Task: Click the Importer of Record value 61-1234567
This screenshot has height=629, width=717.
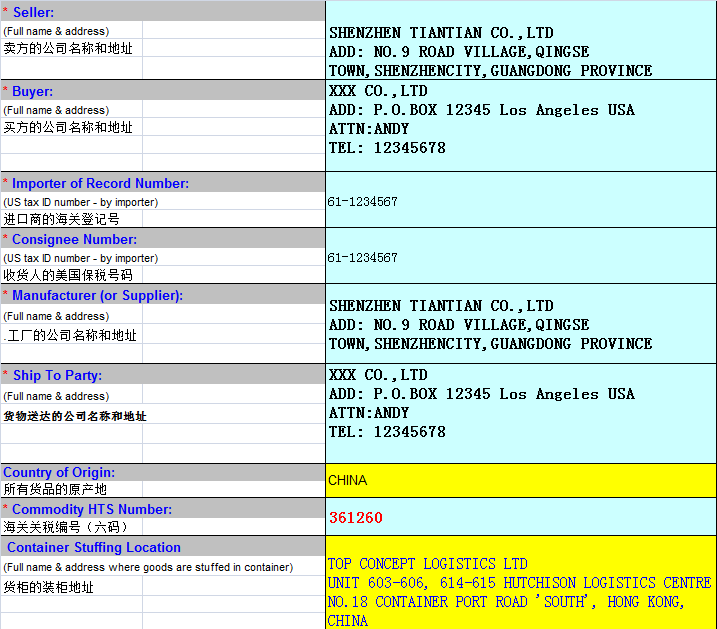Action: point(521,200)
